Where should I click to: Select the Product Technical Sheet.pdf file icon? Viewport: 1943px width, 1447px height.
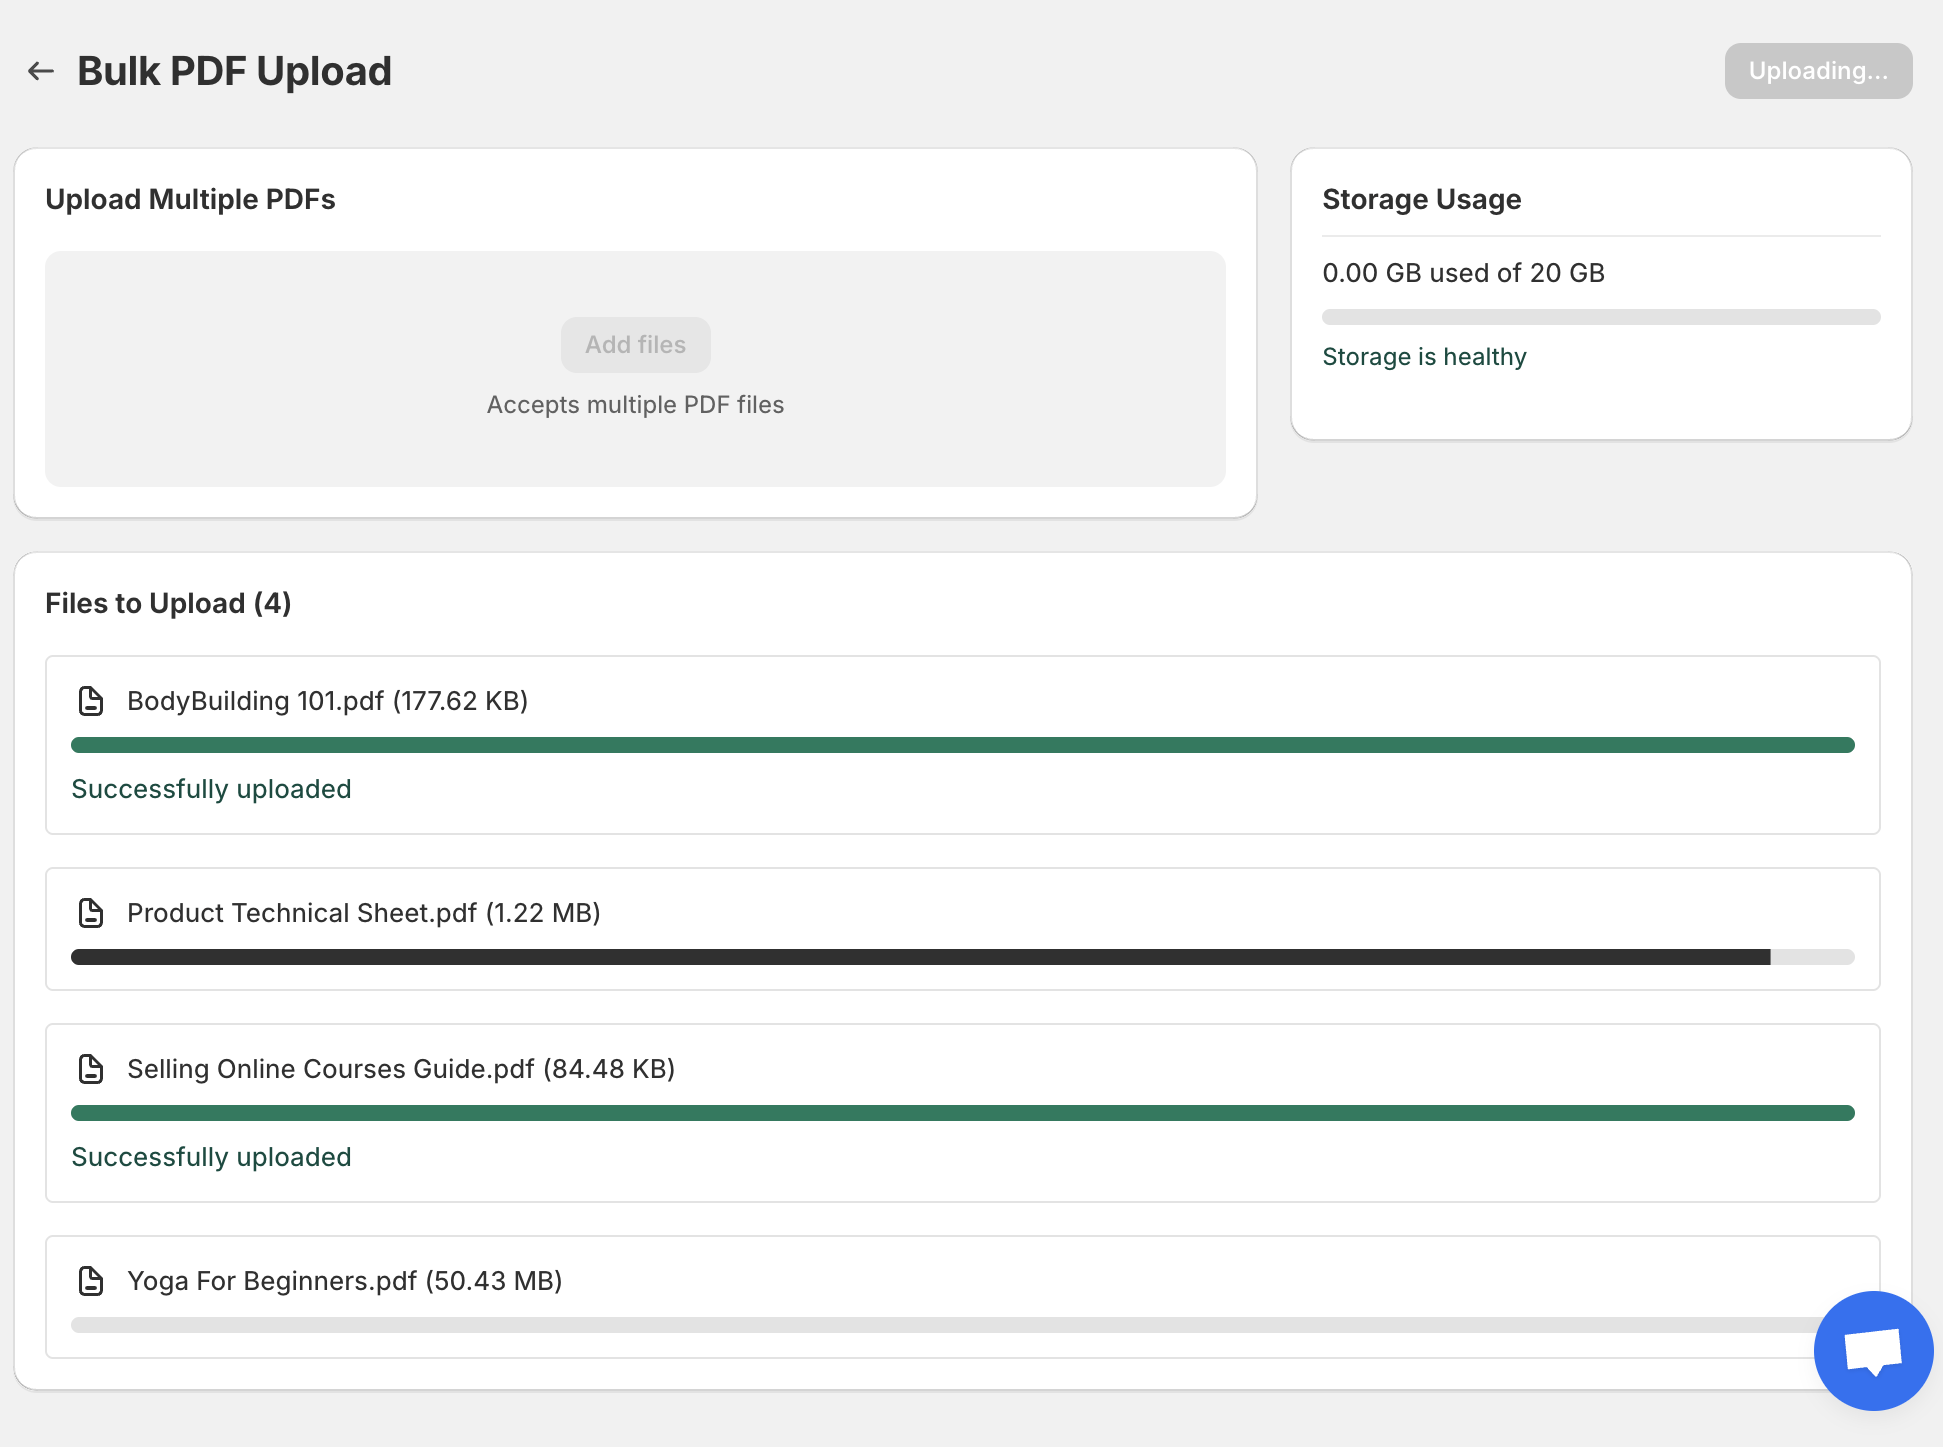click(91, 913)
